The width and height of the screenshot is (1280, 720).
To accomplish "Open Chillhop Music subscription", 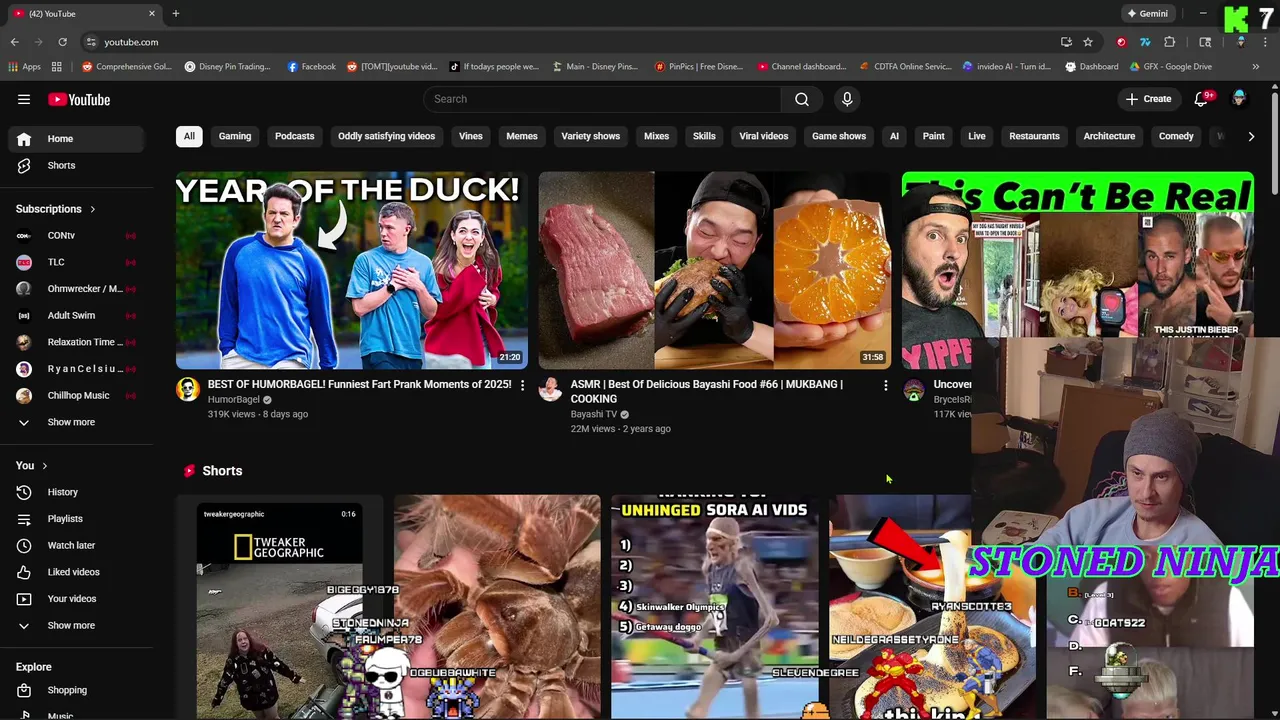I will pos(76,395).
